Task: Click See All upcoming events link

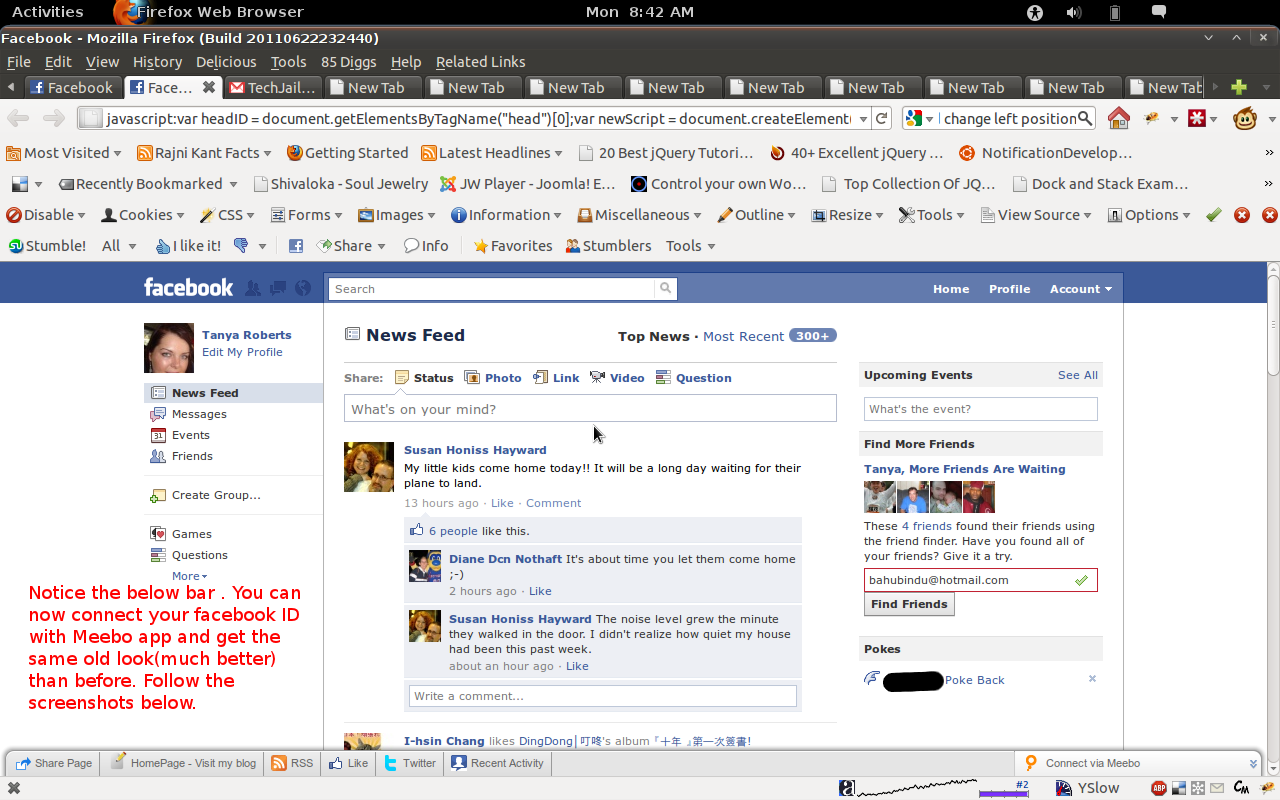Action: tap(1078, 375)
